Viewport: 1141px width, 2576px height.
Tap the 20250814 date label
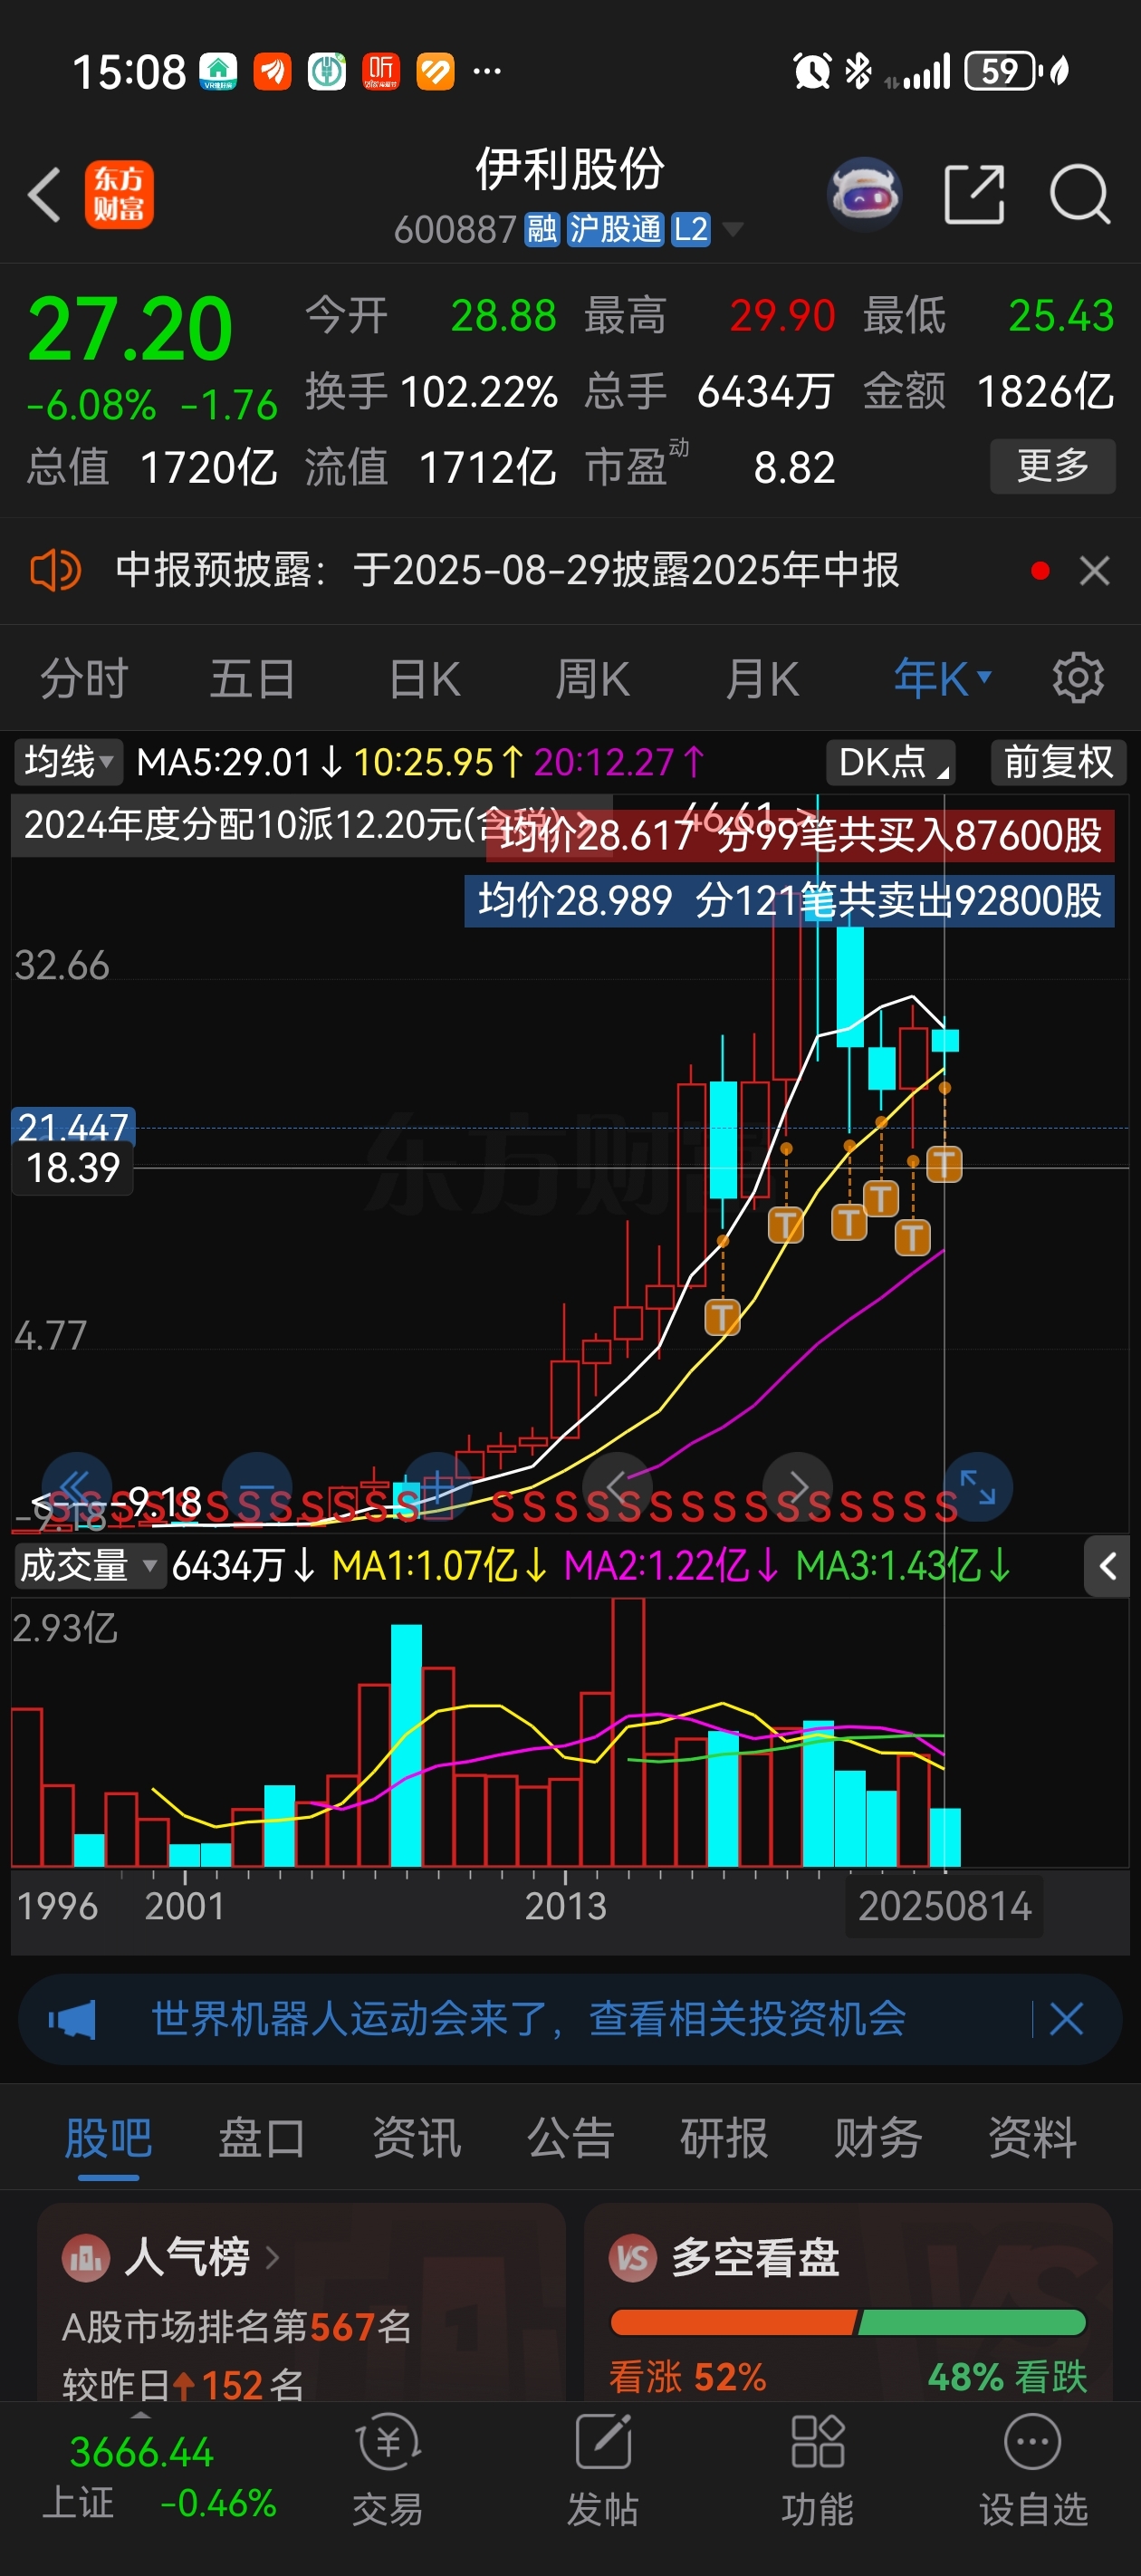tap(944, 1907)
